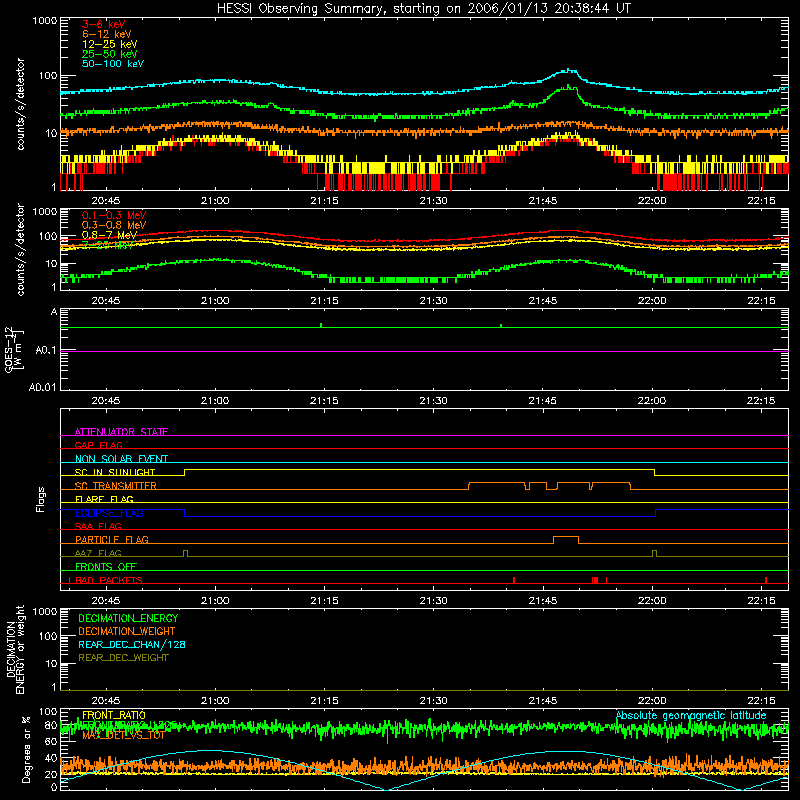The width and height of the screenshot is (800, 800).
Task: Click the magenta line in the GOES-12 panel
Action: coord(424,352)
